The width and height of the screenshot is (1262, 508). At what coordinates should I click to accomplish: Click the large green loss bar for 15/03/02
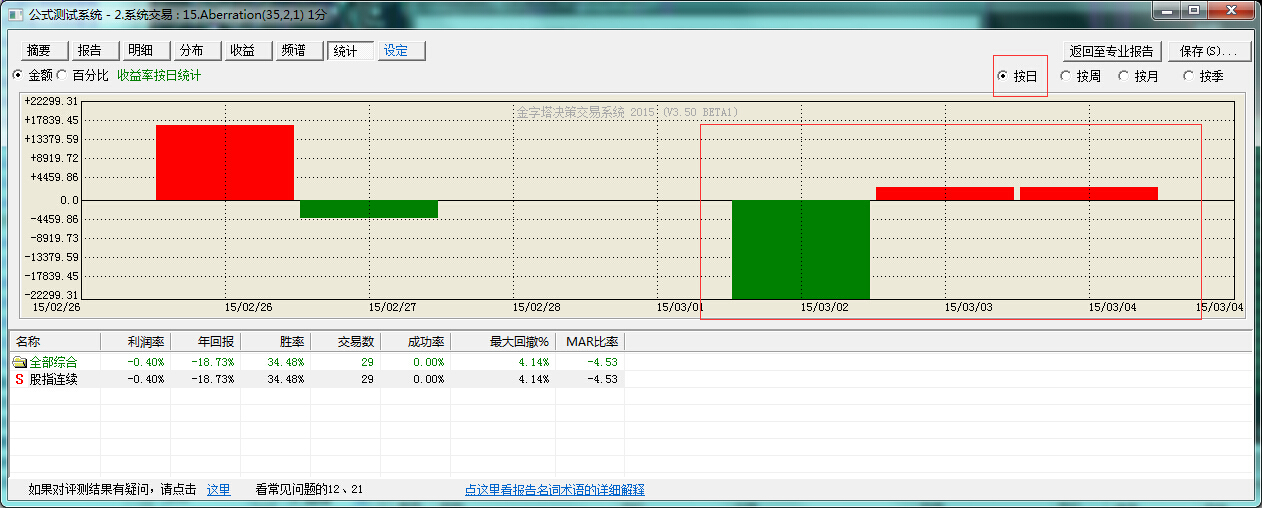tap(800, 249)
